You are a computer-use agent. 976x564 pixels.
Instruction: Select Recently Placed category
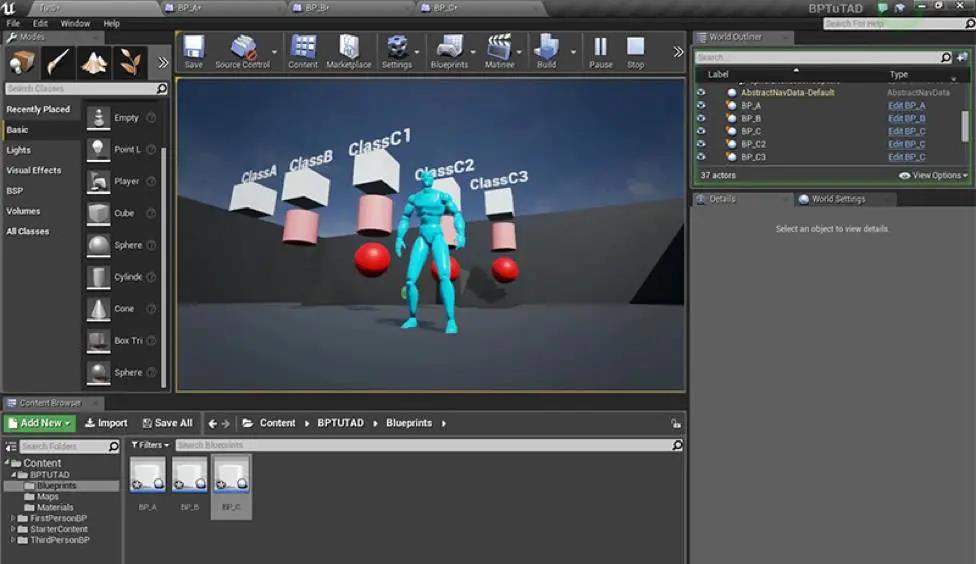coord(38,109)
